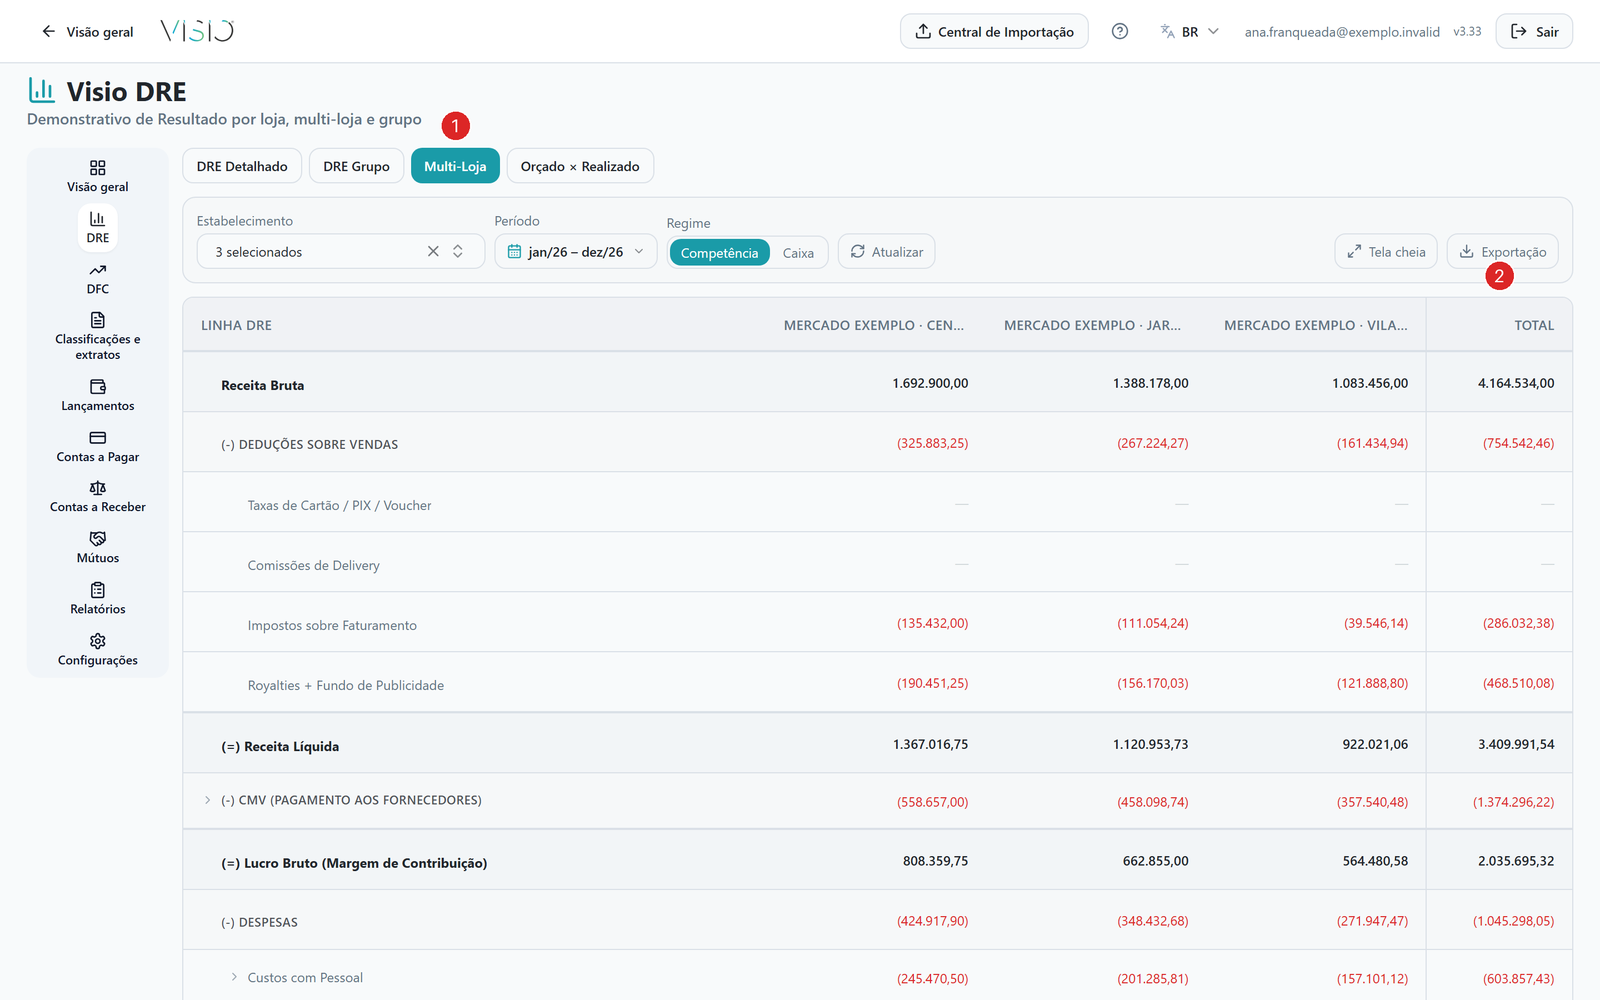Open Contas a Pagar

tap(97, 446)
